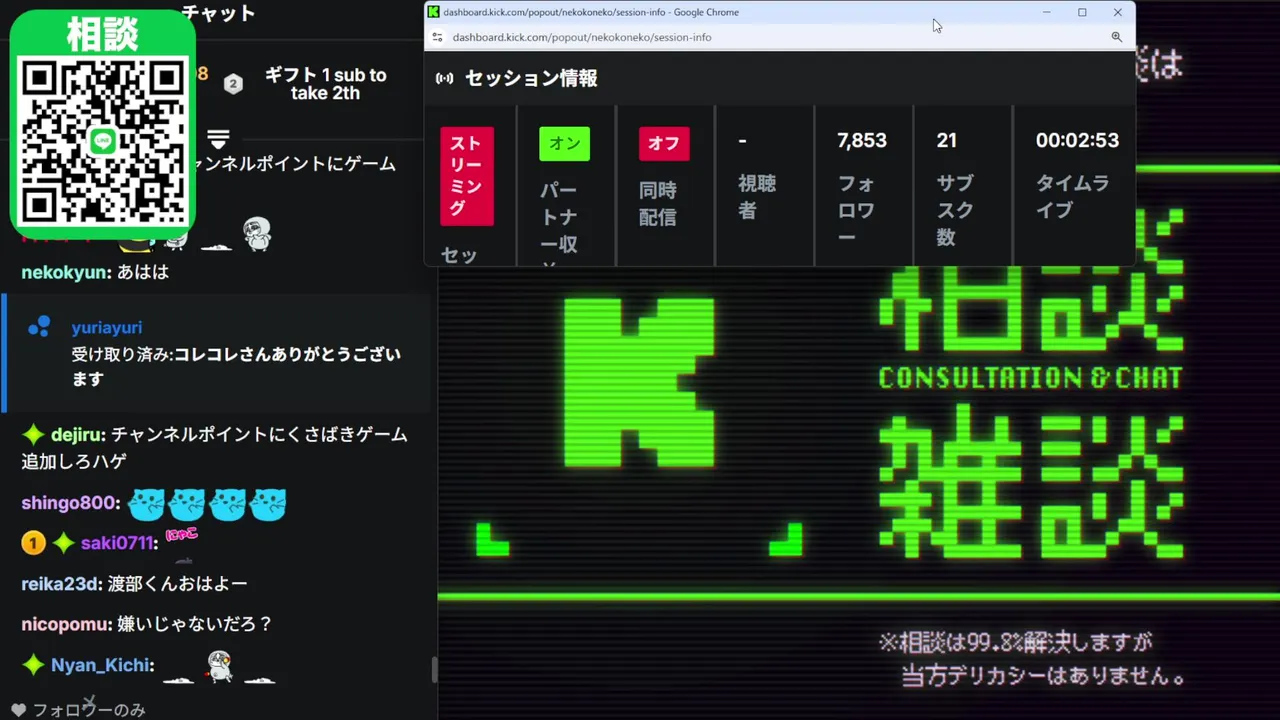Click the チャット header label
Image resolution: width=1280 pixels, height=720 pixels.
219,13
